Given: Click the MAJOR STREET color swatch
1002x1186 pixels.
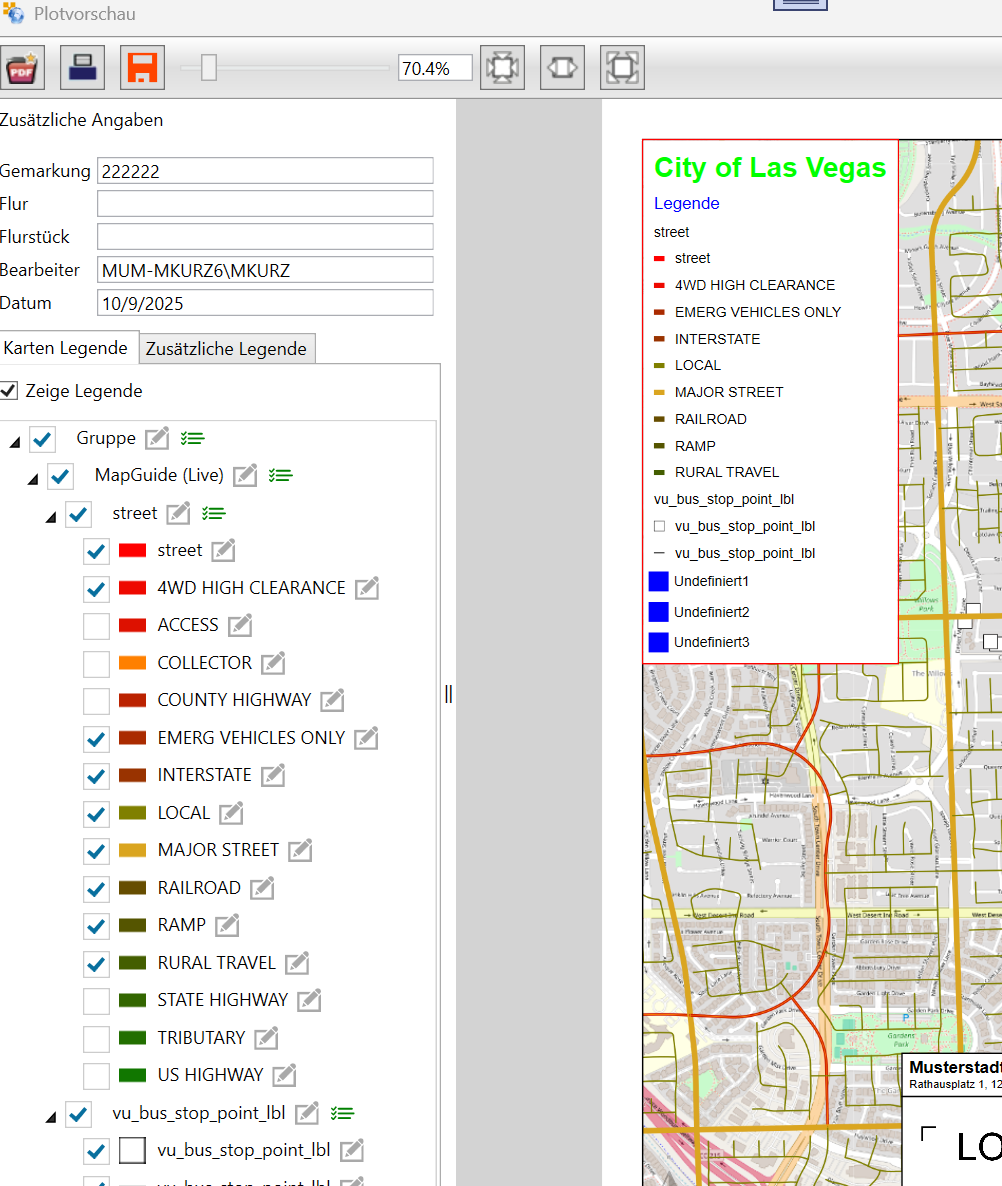Looking at the screenshot, I should click(132, 851).
